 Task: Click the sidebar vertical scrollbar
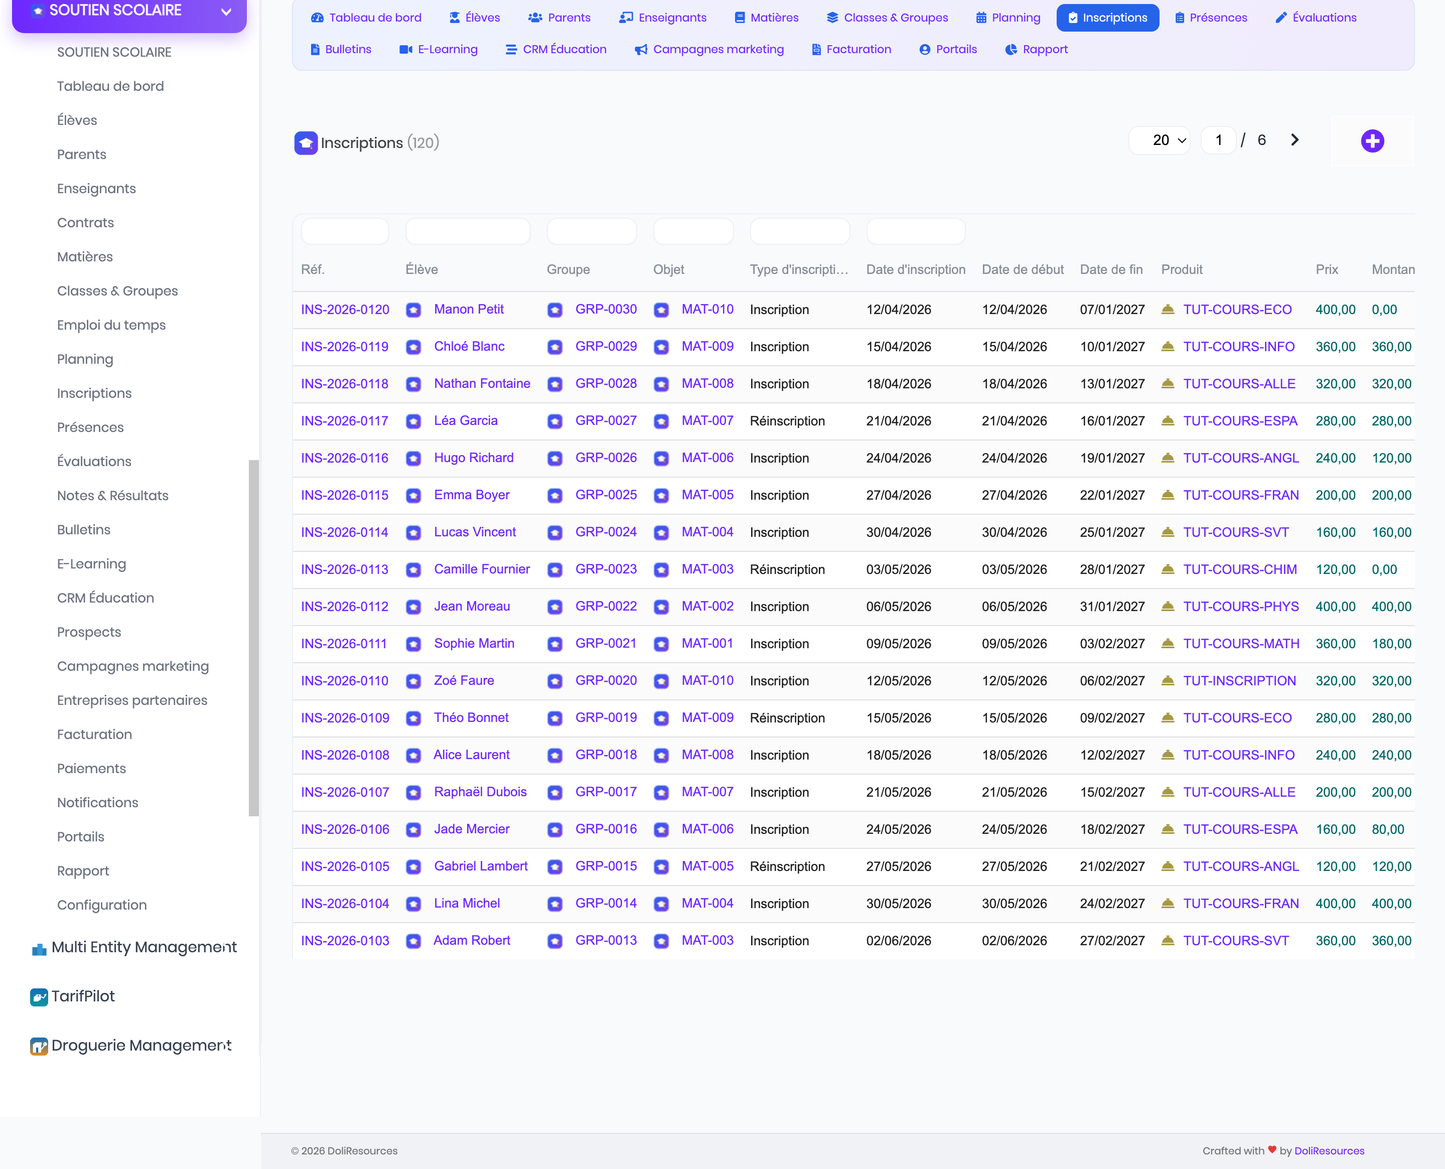point(254,638)
